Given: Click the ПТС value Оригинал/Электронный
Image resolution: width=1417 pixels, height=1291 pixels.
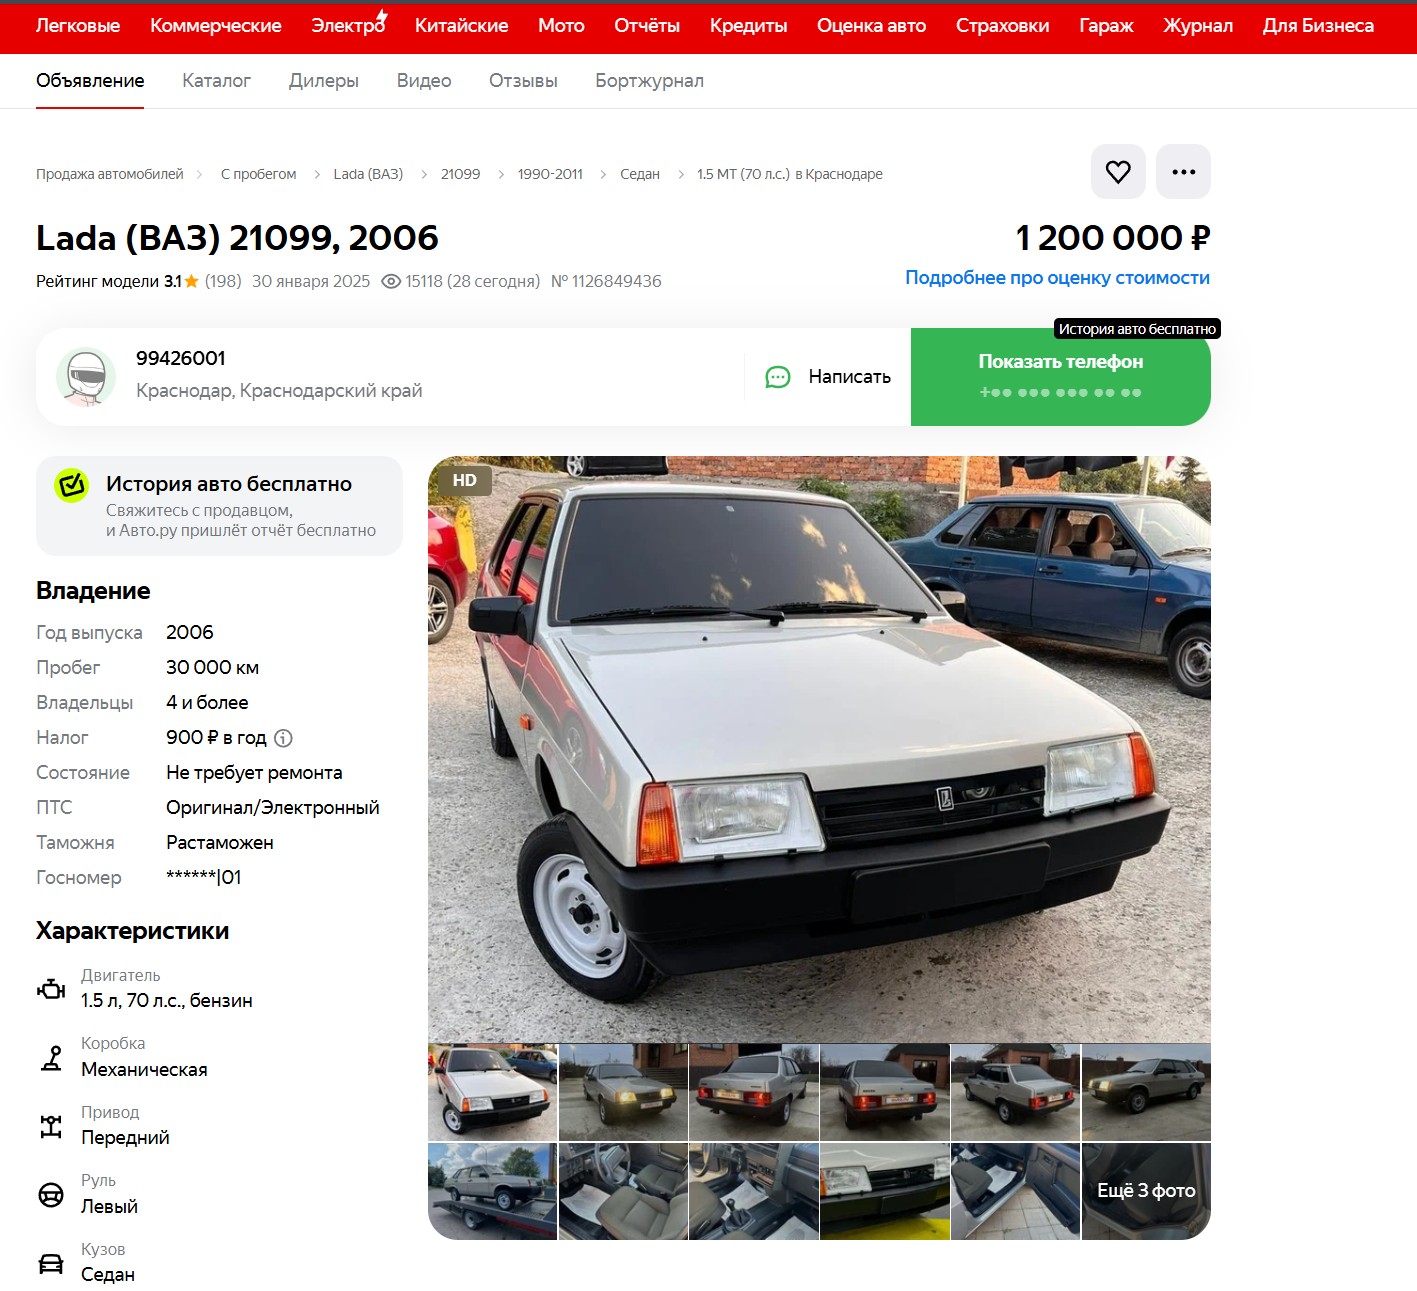Looking at the screenshot, I should tap(273, 807).
